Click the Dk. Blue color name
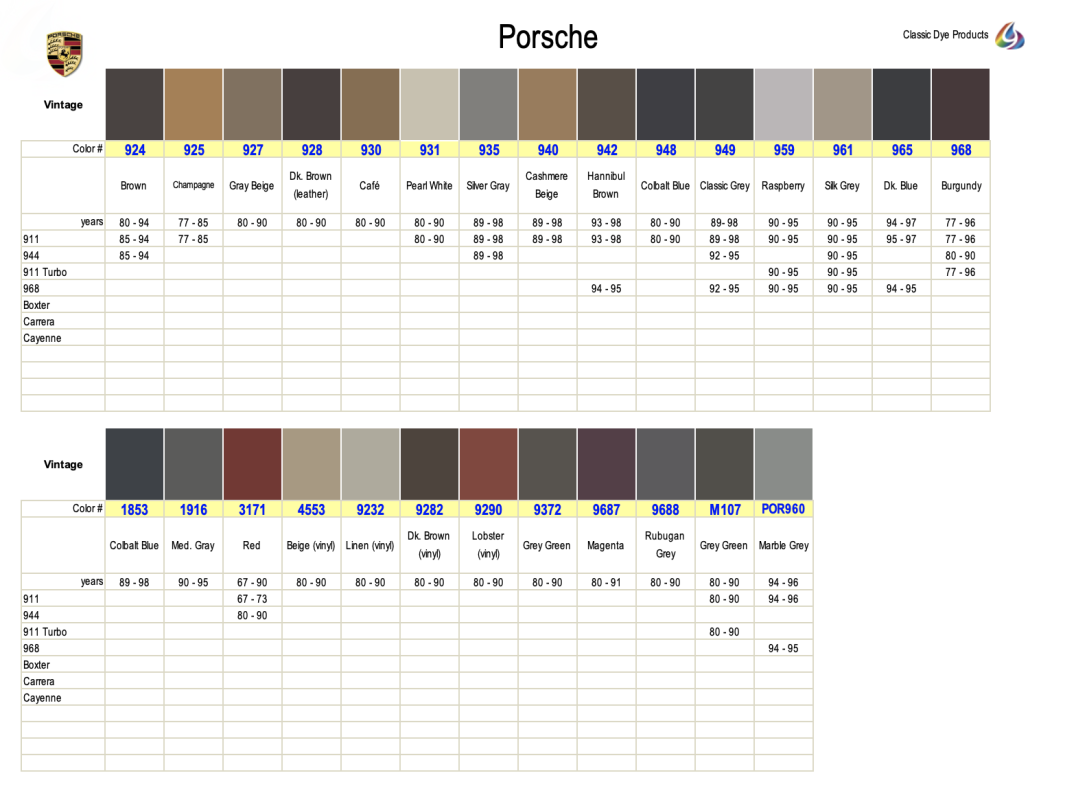Image resolution: width=1076 pixels, height=806 pixels. point(900,186)
